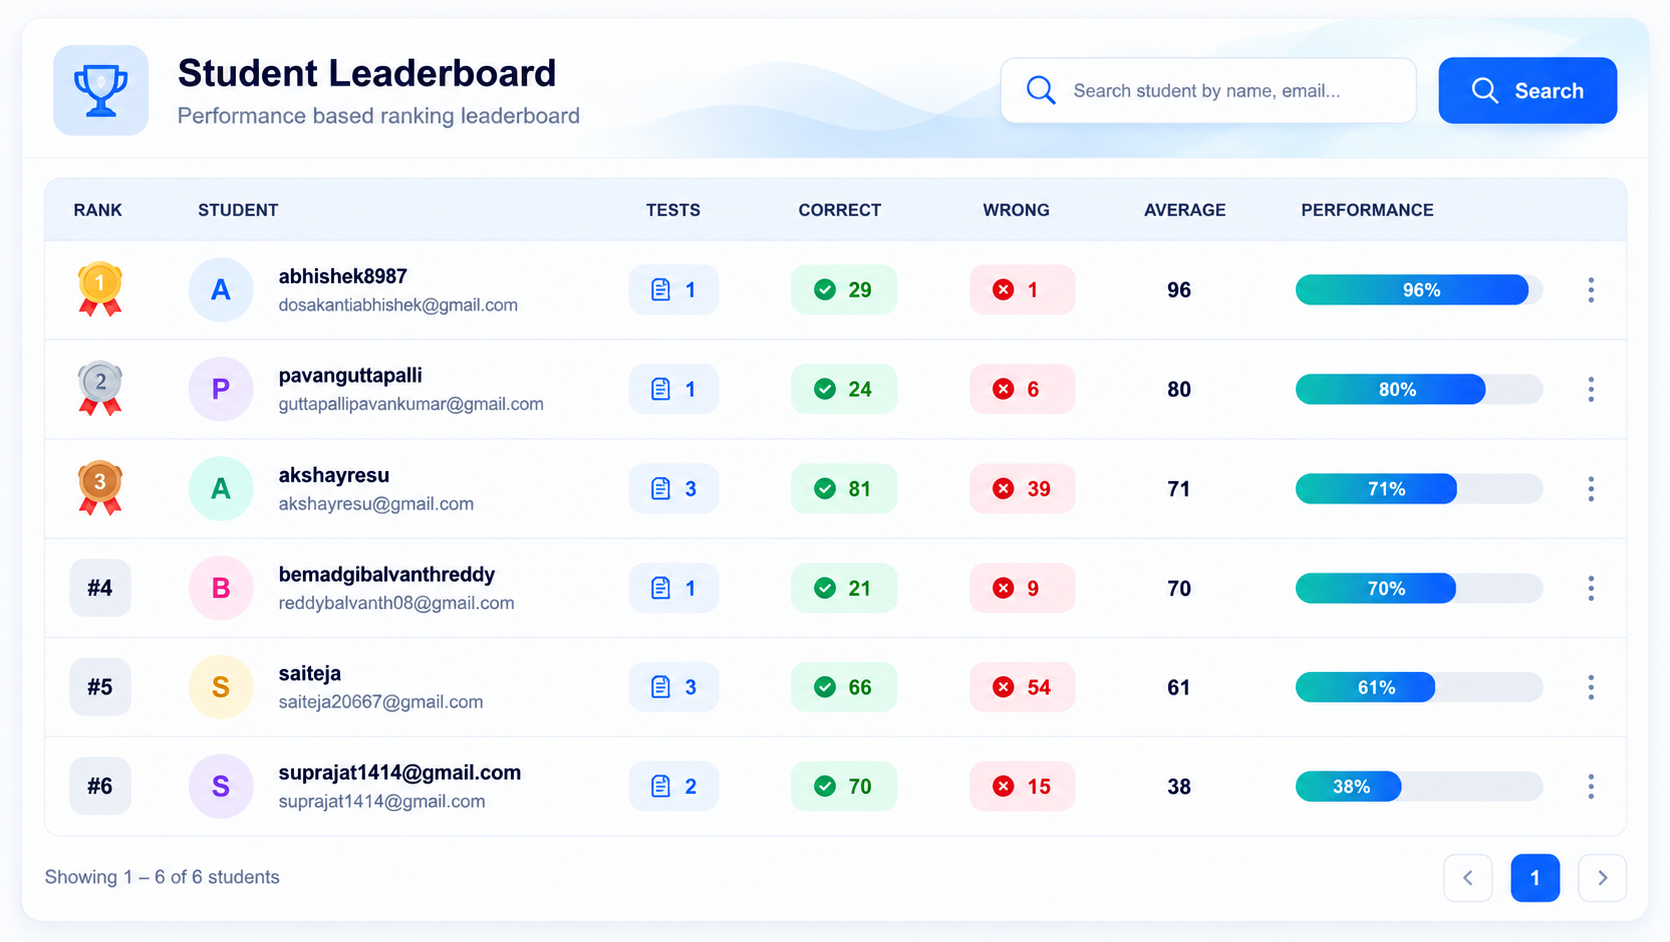This screenshot has width=1670, height=942.
Task: Click email reddybalvanth08@gmail.com
Action: click(396, 603)
